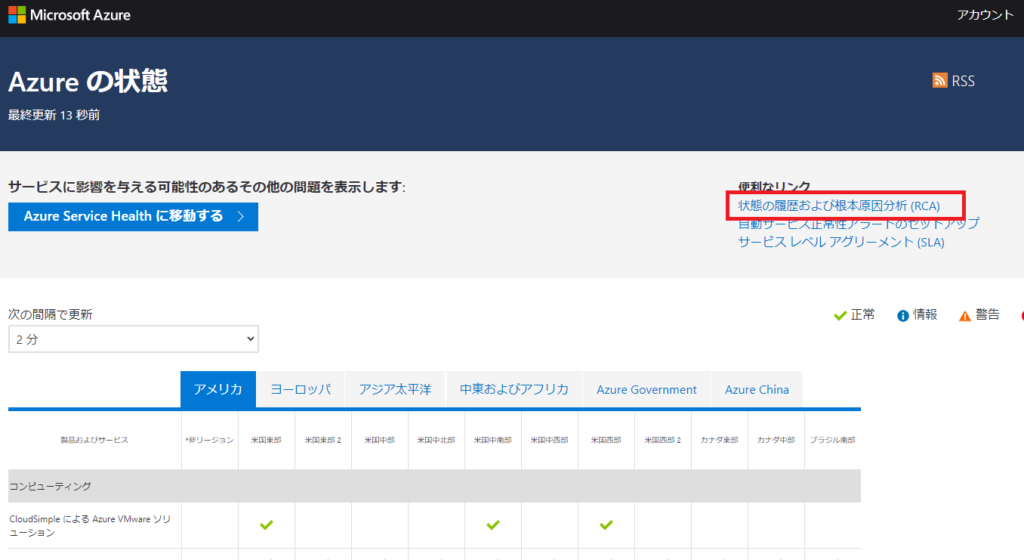The width and height of the screenshot is (1024, 560).
Task: Switch to the 中東およびアフリカ tab
Action: tap(514, 390)
